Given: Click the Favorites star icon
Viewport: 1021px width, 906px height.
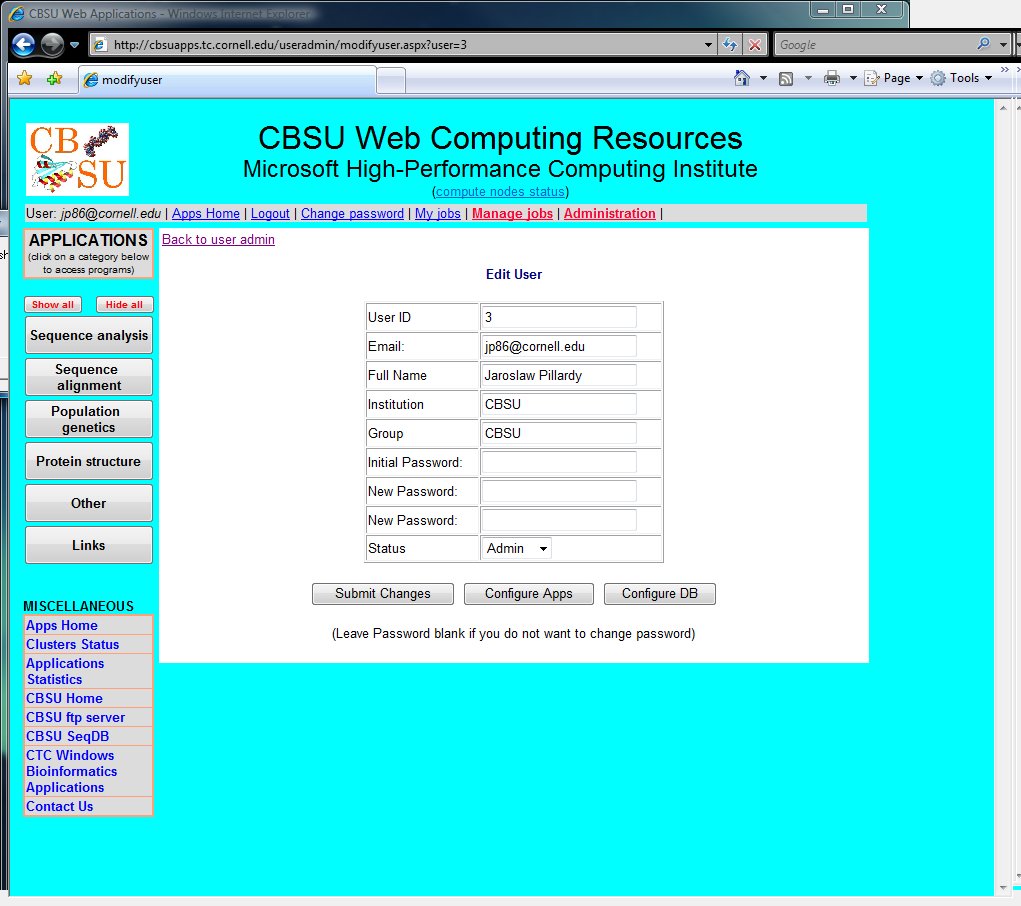Looking at the screenshot, I should click(x=25, y=79).
